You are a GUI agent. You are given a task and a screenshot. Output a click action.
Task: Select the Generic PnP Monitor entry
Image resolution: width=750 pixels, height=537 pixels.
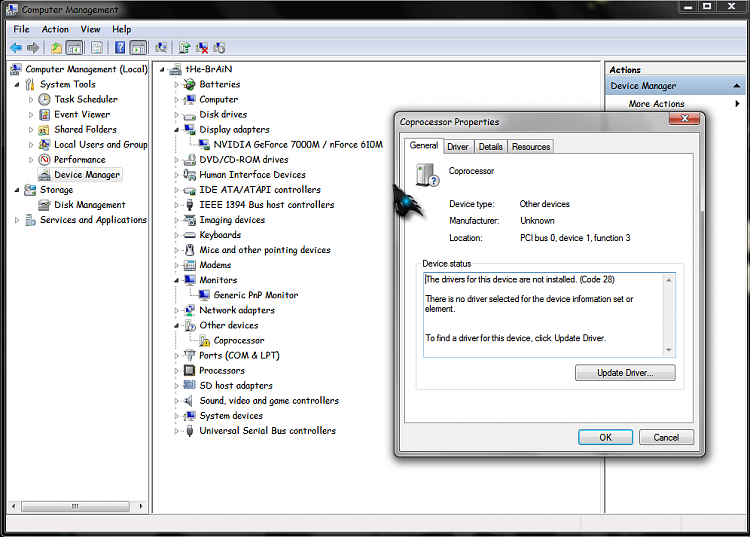point(255,295)
